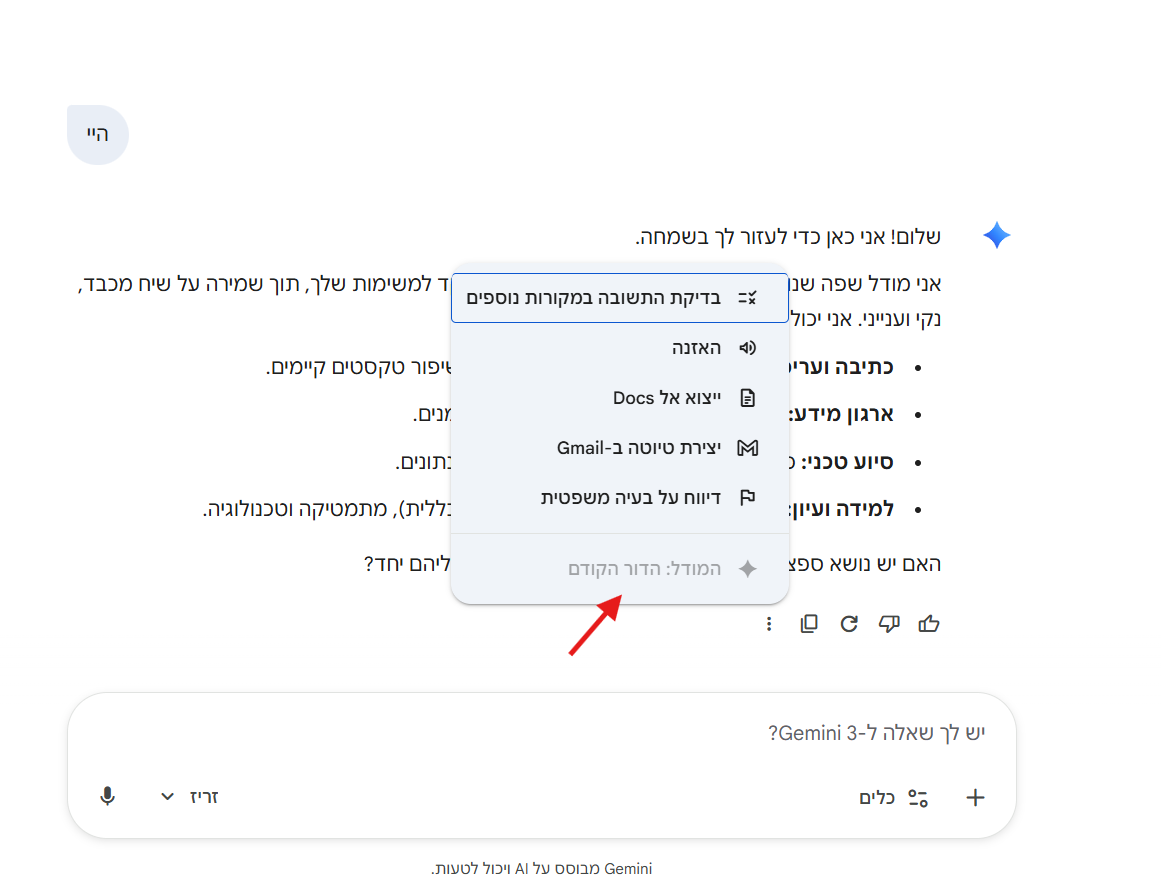Click the thumbs up icon
Image resolution: width=1161 pixels, height=883 pixels.
pos(929,624)
